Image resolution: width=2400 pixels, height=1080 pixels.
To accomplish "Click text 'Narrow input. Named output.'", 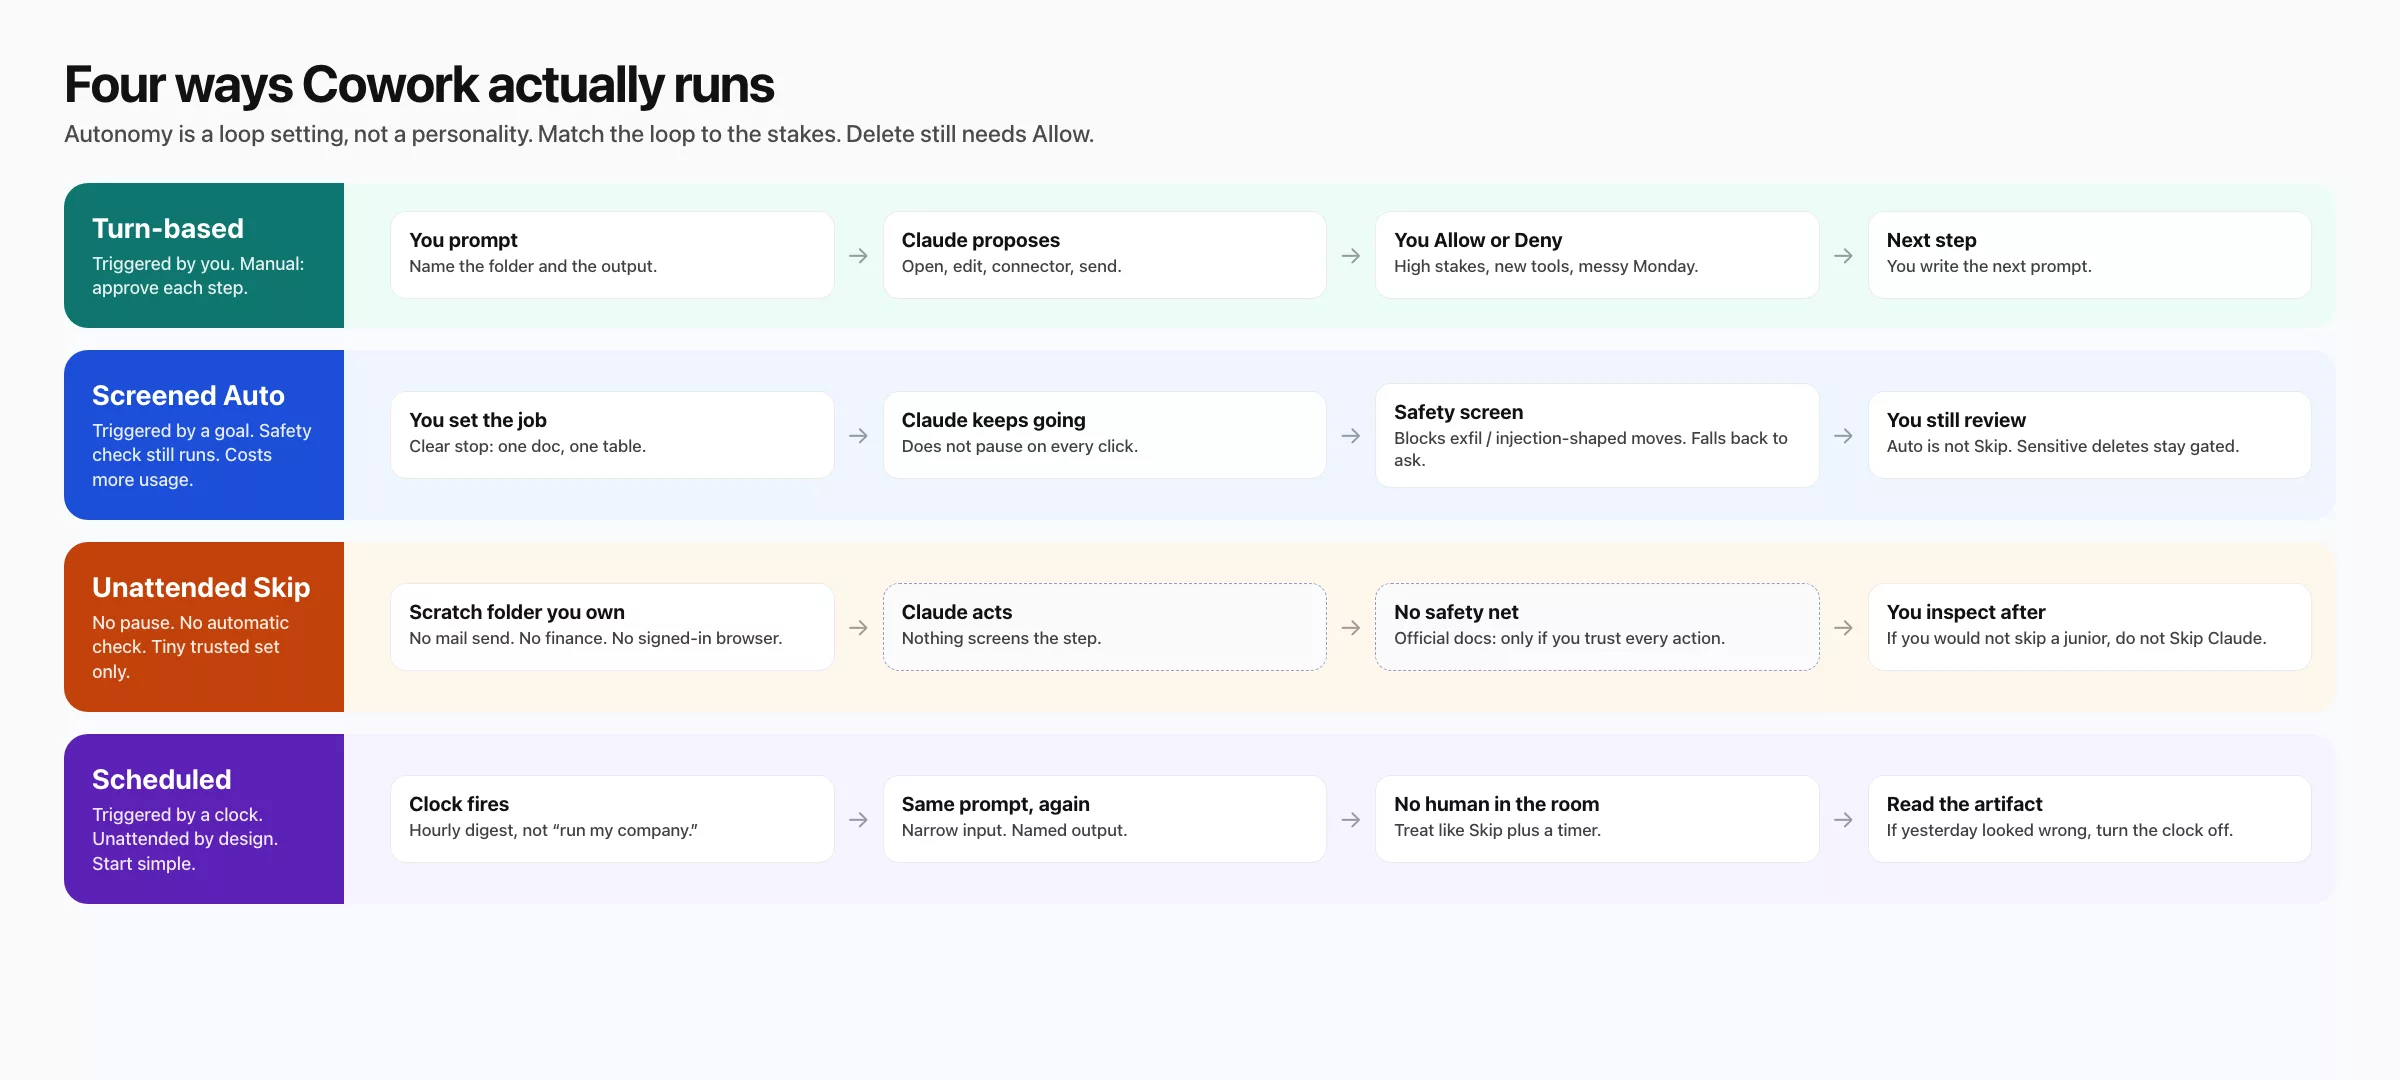I will click(1014, 830).
